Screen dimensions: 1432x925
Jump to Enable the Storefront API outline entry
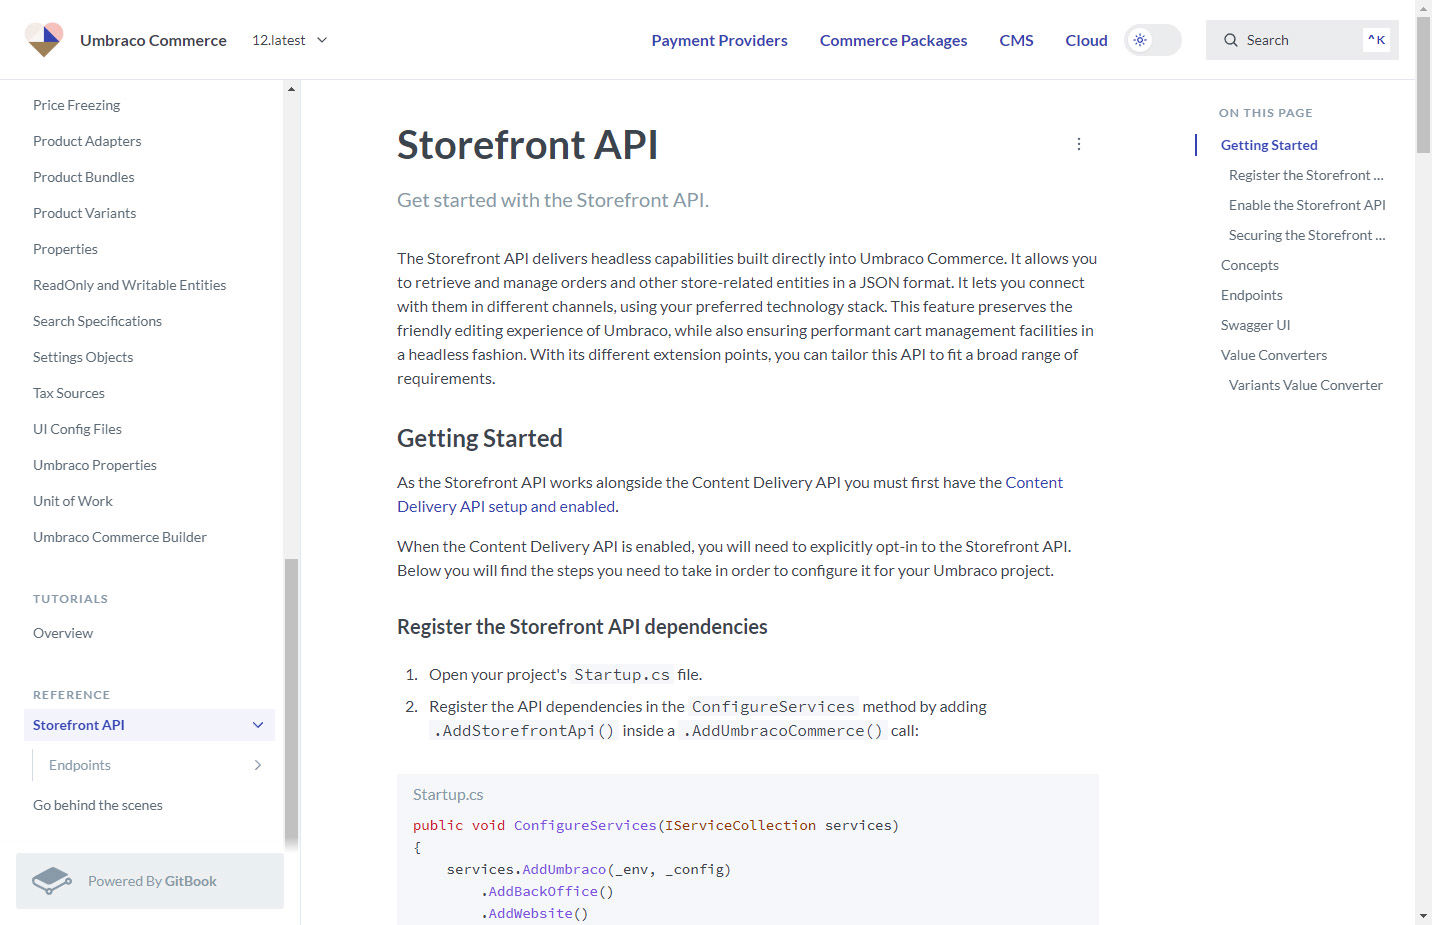(x=1307, y=205)
